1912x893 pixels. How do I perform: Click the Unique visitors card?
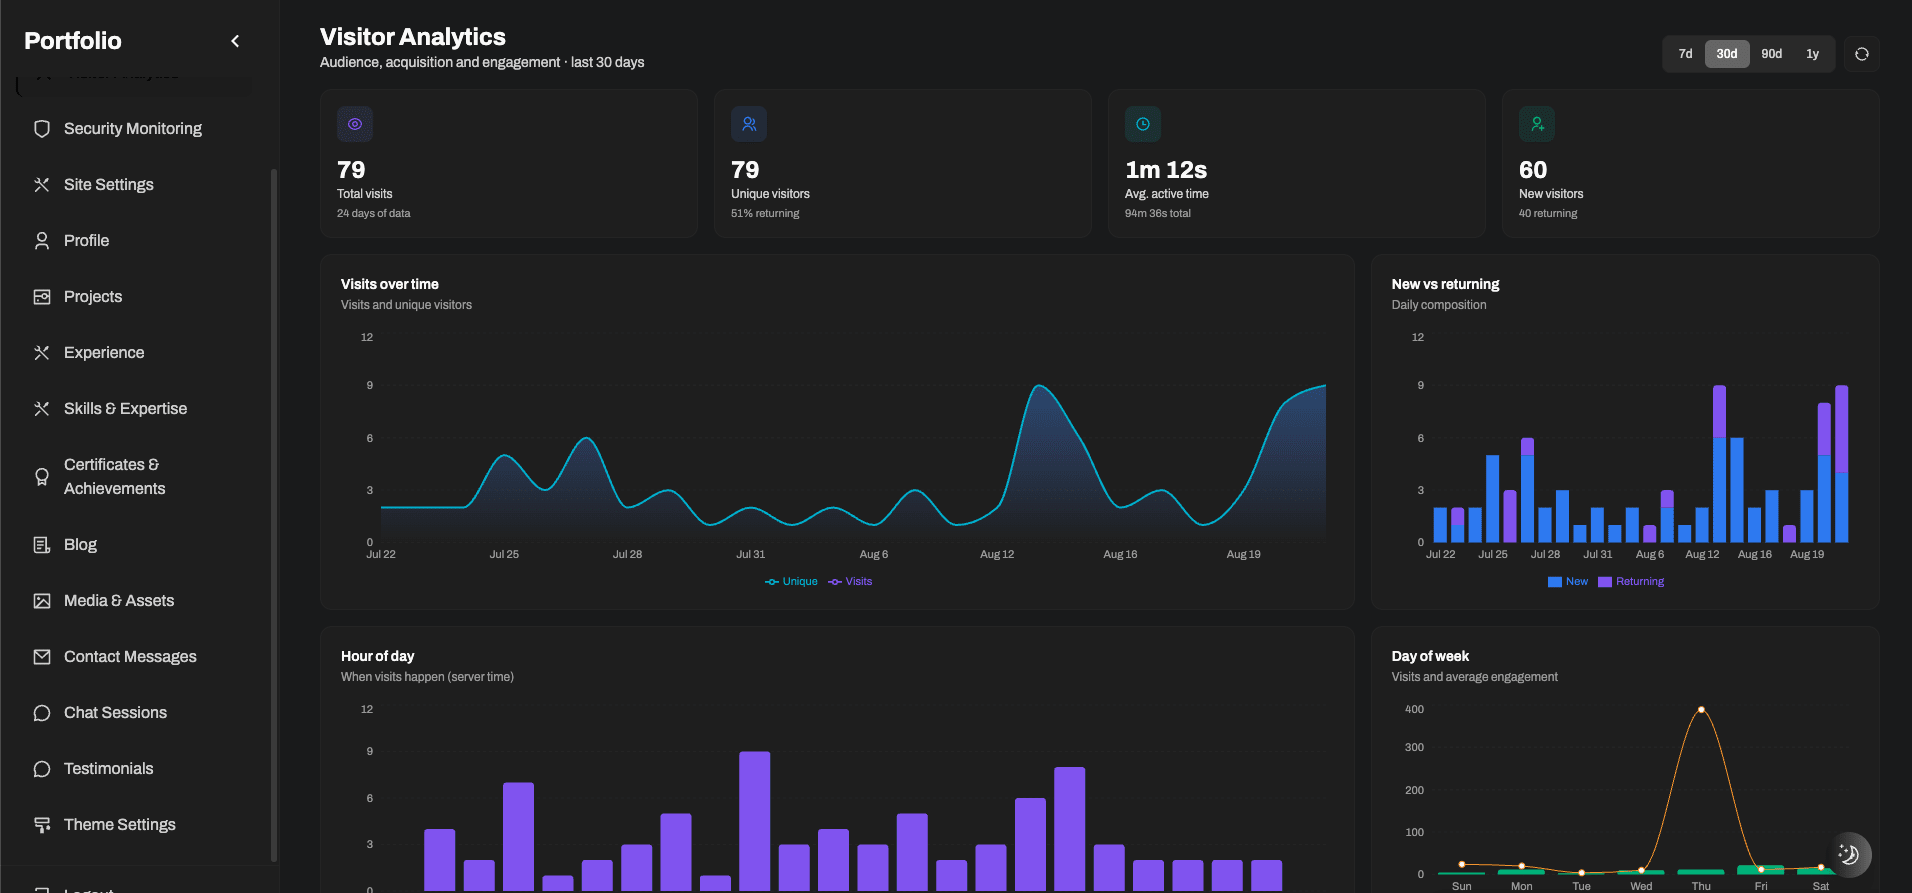903,164
